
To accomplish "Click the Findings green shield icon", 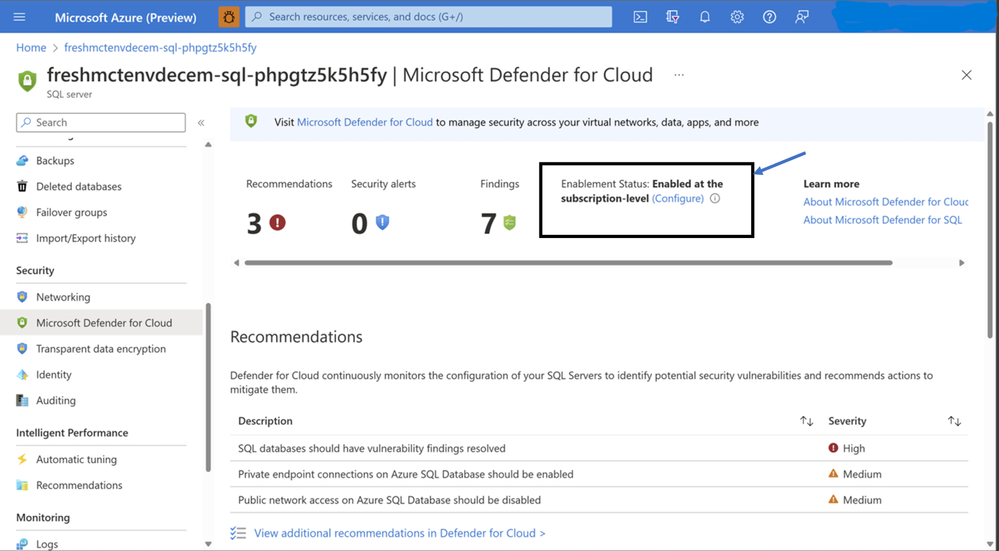I will 510,222.
